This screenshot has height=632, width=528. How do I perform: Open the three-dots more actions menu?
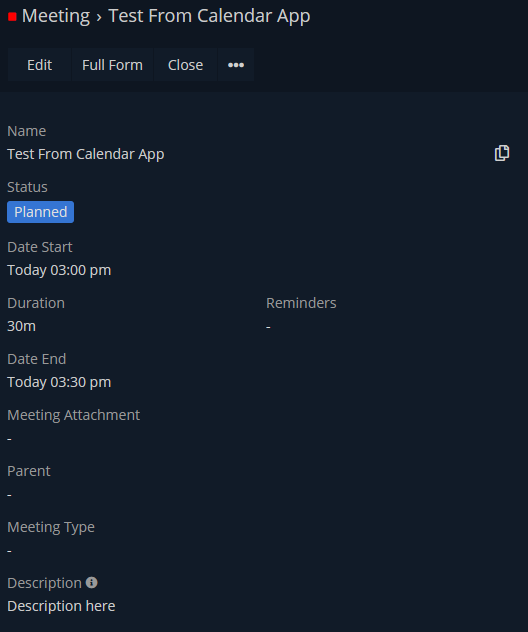tap(236, 65)
